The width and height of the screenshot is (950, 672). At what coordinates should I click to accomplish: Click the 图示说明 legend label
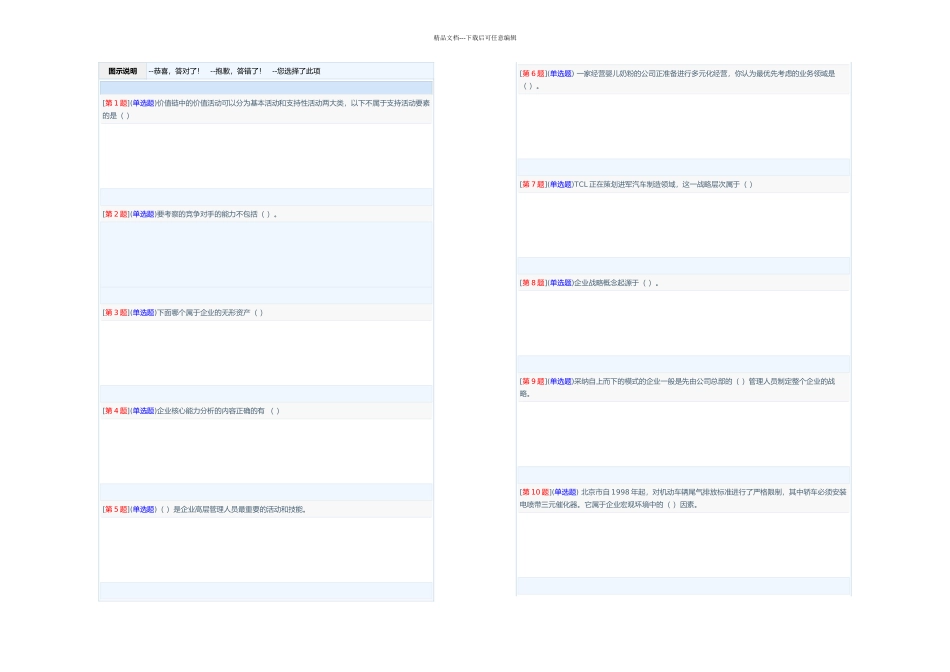coord(122,72)
